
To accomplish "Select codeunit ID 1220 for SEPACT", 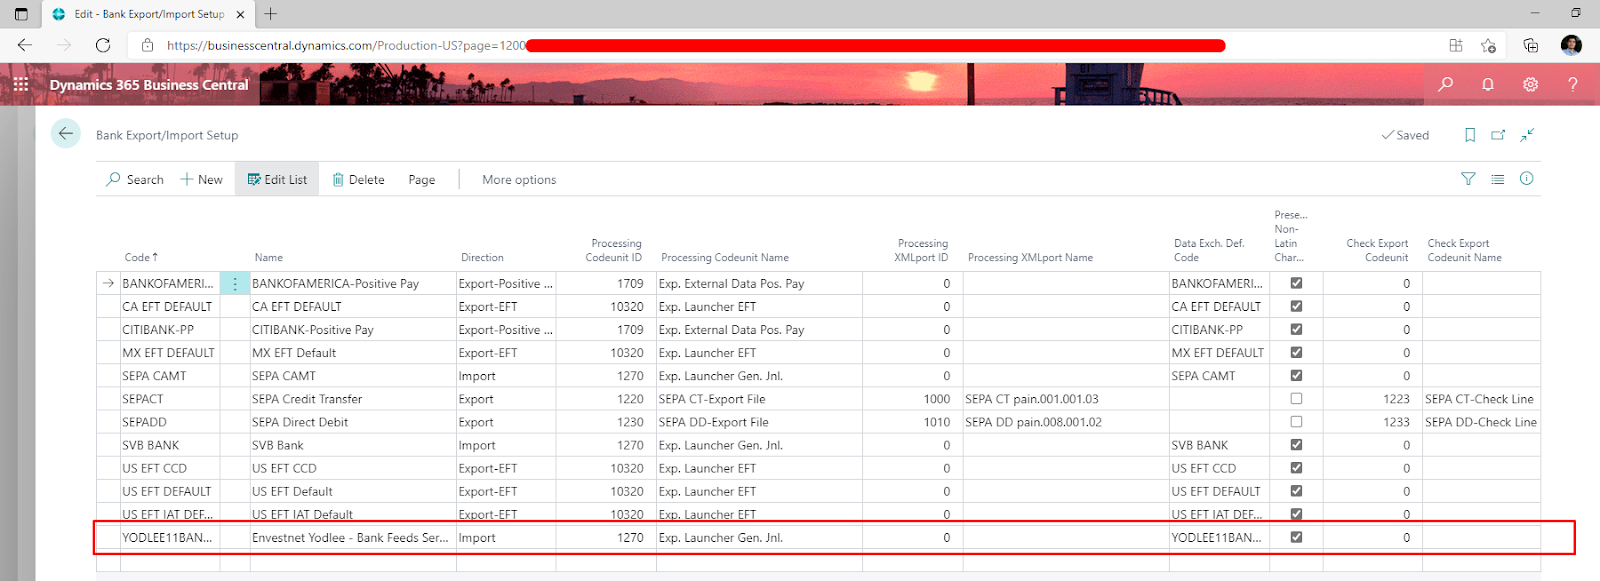I will click(x=606, y=399).
